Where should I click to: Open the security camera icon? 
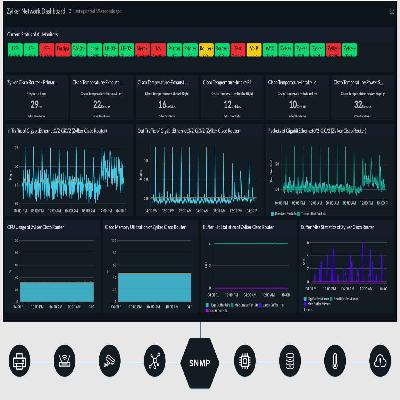[110, 361]
